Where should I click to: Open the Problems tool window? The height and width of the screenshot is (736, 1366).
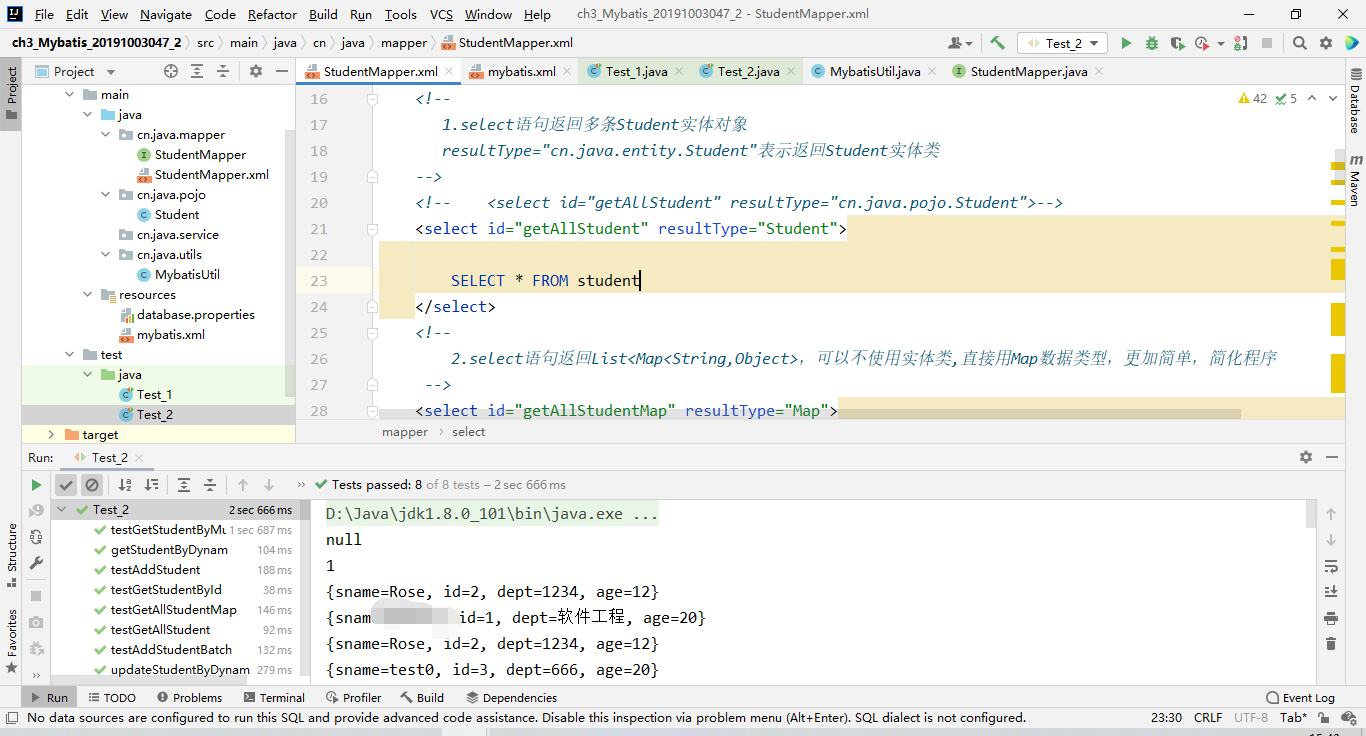pyautogui.click(x=188, y=697)
